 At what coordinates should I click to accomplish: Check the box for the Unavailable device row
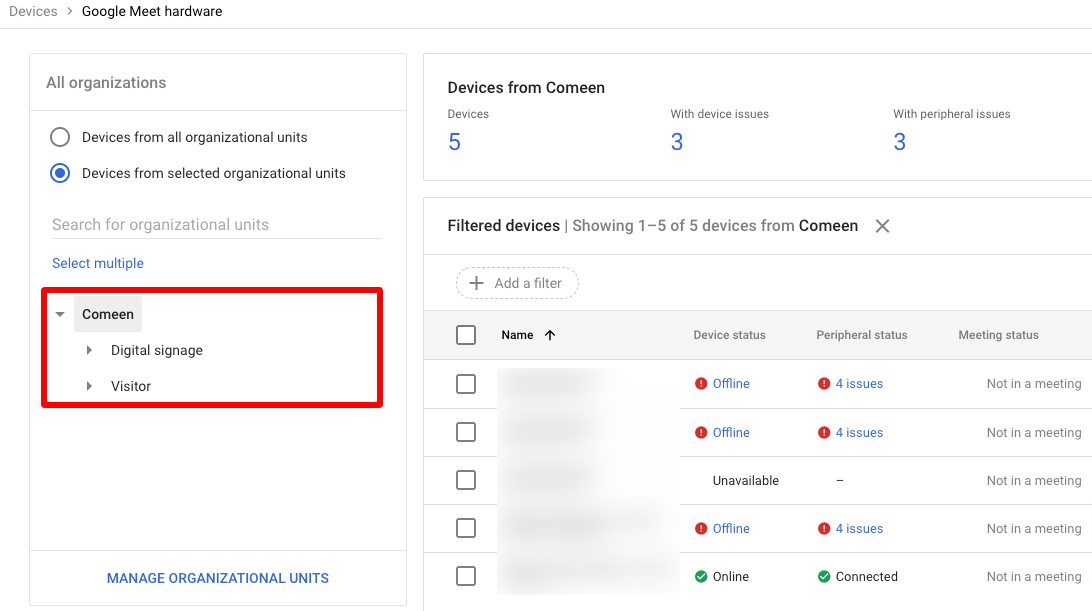(x=466, y=480)
